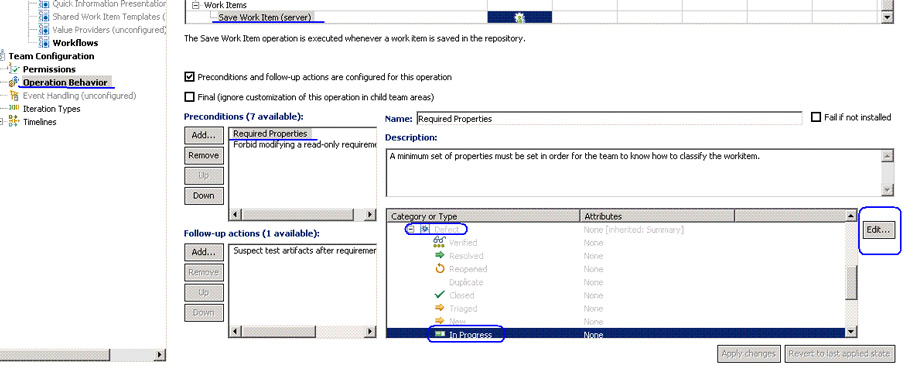
Task: Click scroll-right arrow of left tree panel
Action: coord(160,354)
